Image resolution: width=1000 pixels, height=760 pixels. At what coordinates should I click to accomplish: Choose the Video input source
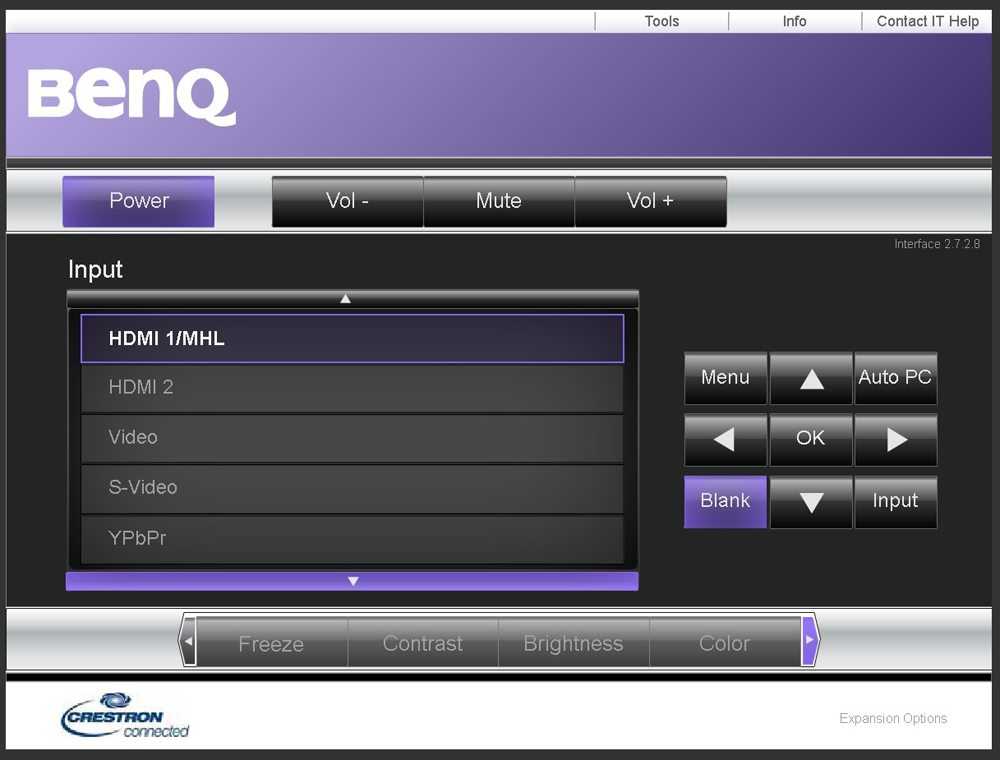pos(352,438)
